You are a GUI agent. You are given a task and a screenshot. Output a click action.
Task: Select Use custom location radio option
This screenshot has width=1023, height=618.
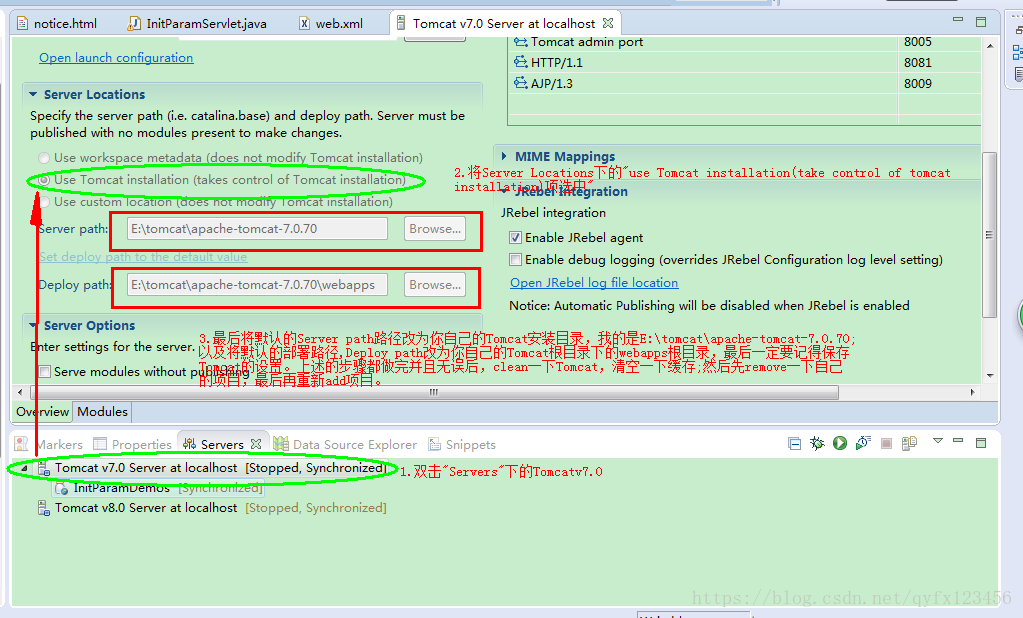(44, 202)
